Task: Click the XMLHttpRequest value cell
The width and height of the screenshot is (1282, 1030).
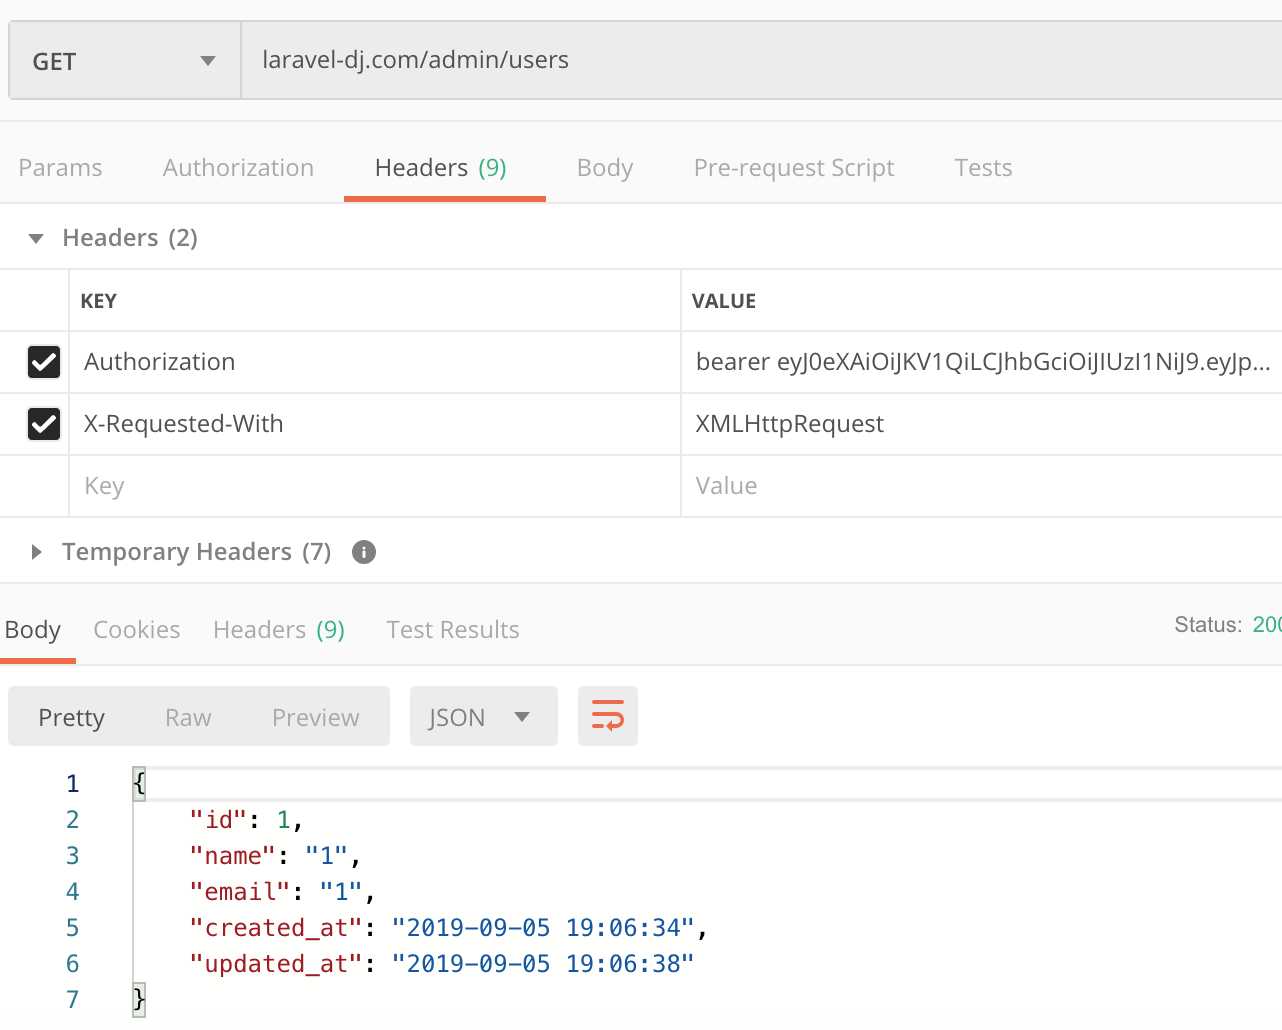Action: point(982,424)
